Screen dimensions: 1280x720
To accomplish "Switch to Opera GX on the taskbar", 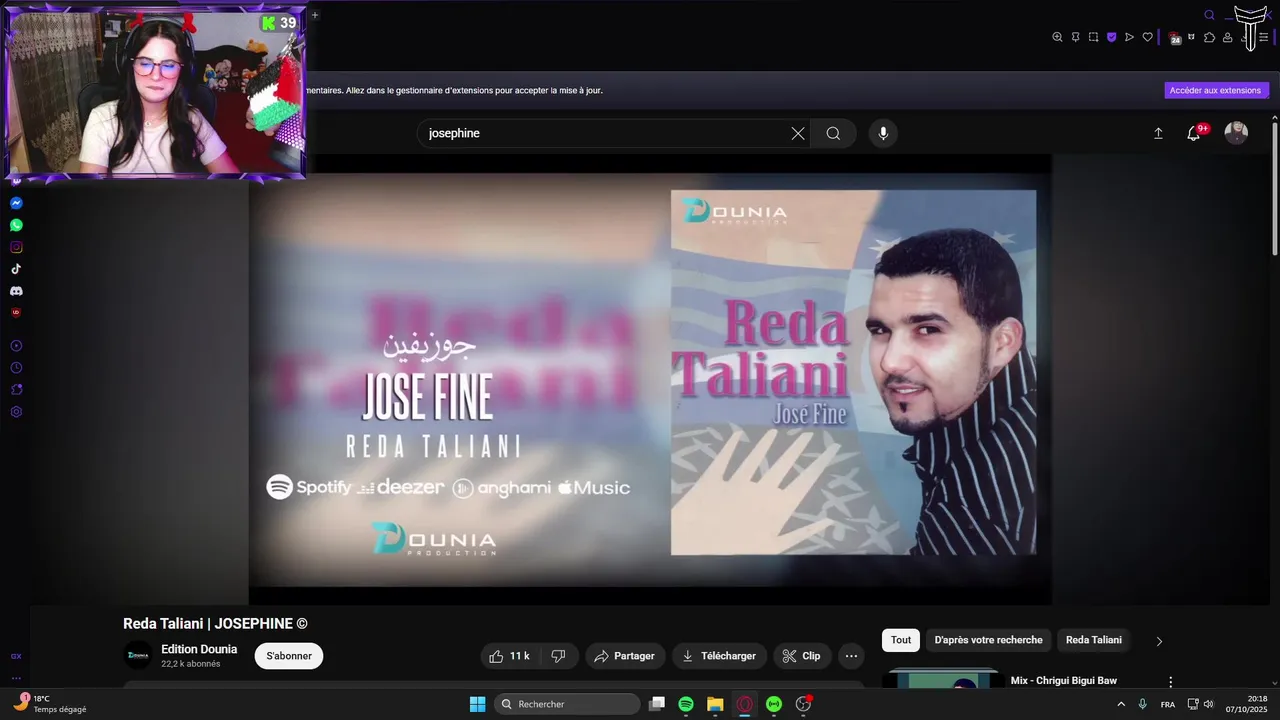I will click(x=744, y=704).
